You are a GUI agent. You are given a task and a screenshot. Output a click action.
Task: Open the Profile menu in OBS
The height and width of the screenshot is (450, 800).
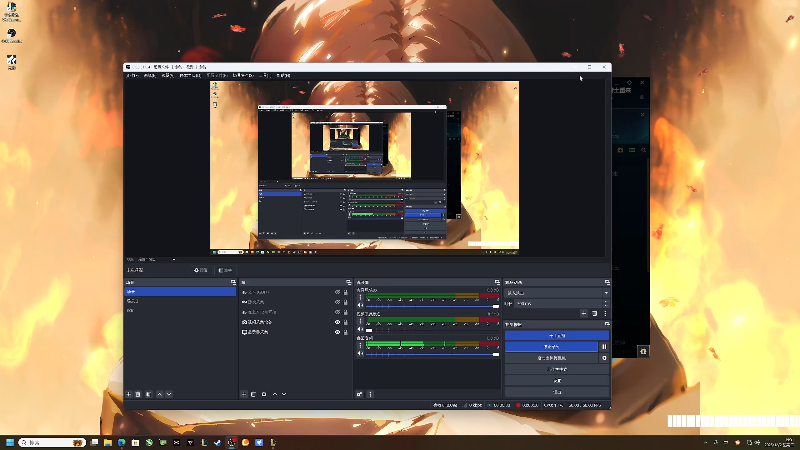(x=216, y=76)
